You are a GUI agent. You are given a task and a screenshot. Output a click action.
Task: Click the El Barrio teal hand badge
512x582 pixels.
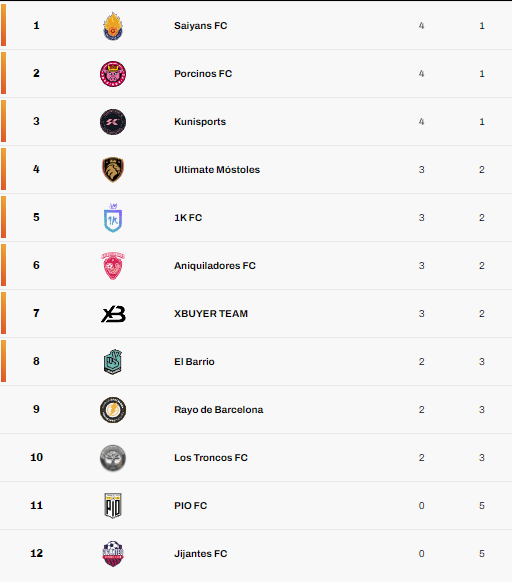click(x=113, y=362)
